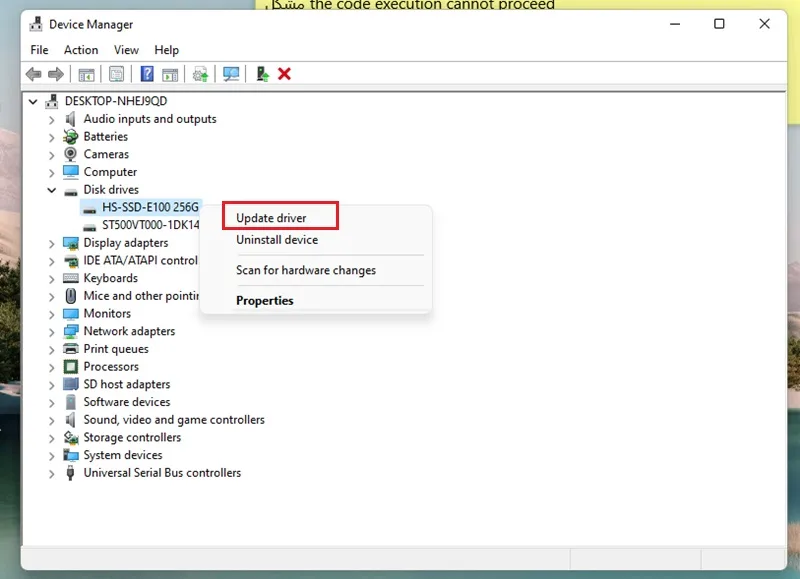The height and width of the screenshot is (579, 800).
Task: Expand the Network adapters arrow
Action: click(52, 332)
